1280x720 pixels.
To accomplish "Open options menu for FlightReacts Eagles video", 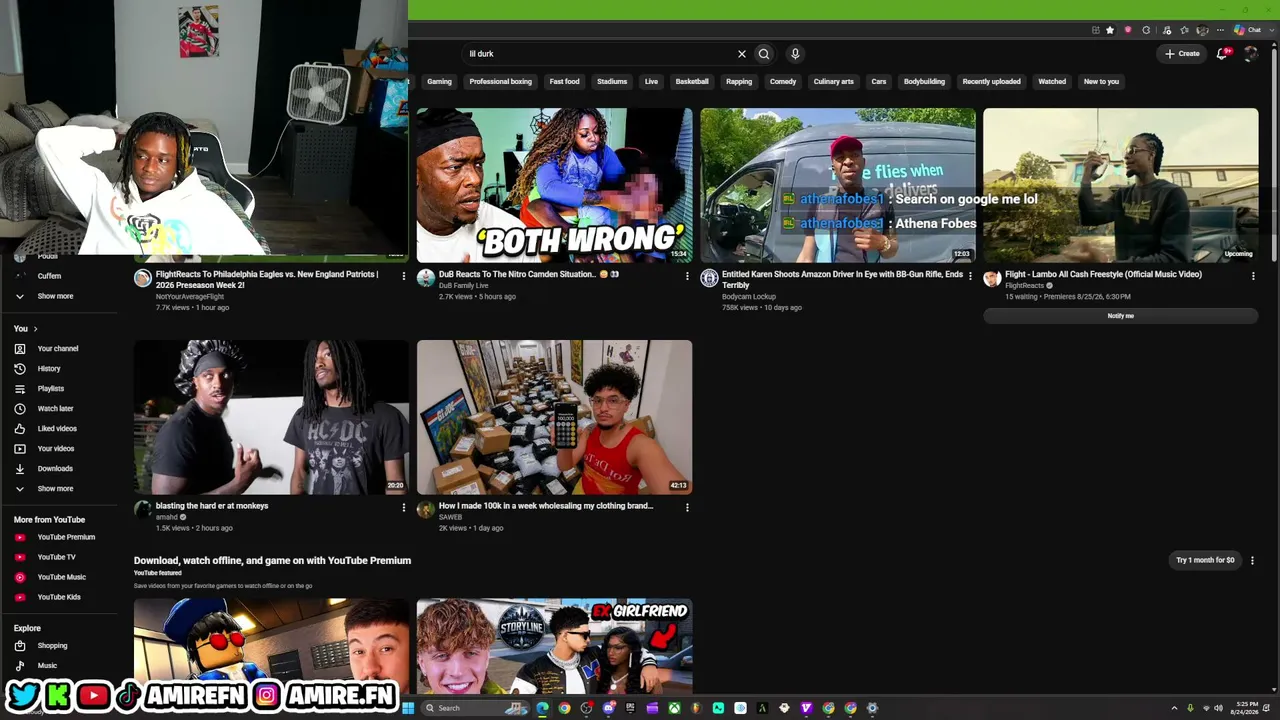I will 404,276.
